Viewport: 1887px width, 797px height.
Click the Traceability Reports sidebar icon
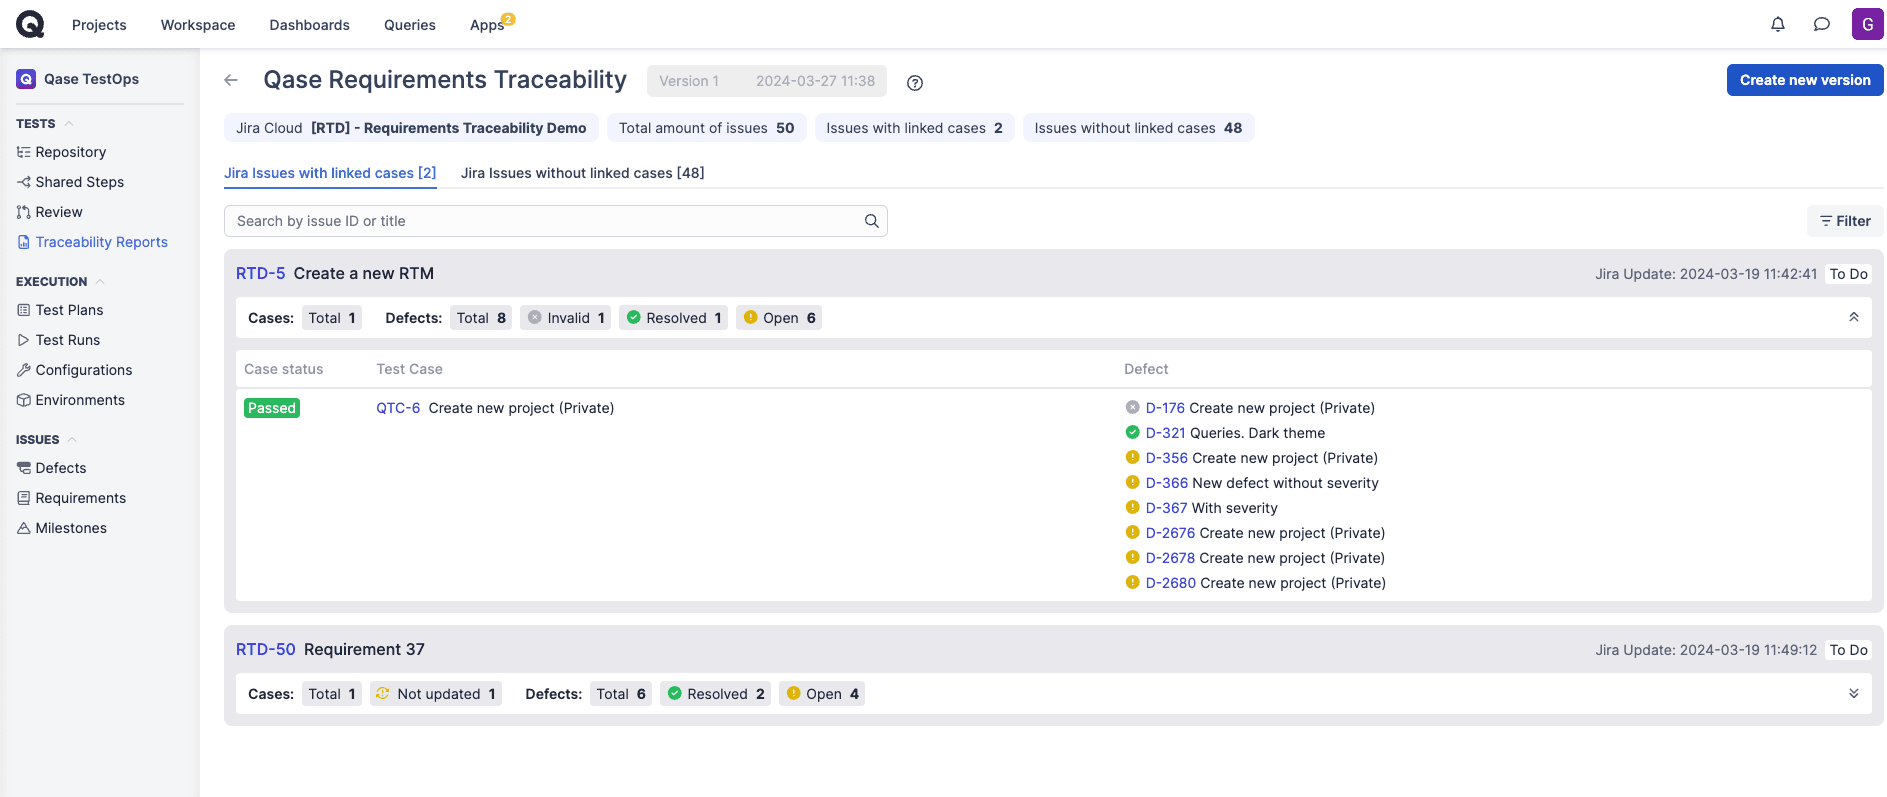click(24, 242)
